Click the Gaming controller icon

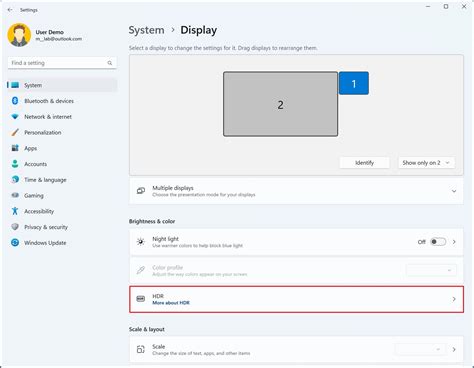[x=15, y=195]
